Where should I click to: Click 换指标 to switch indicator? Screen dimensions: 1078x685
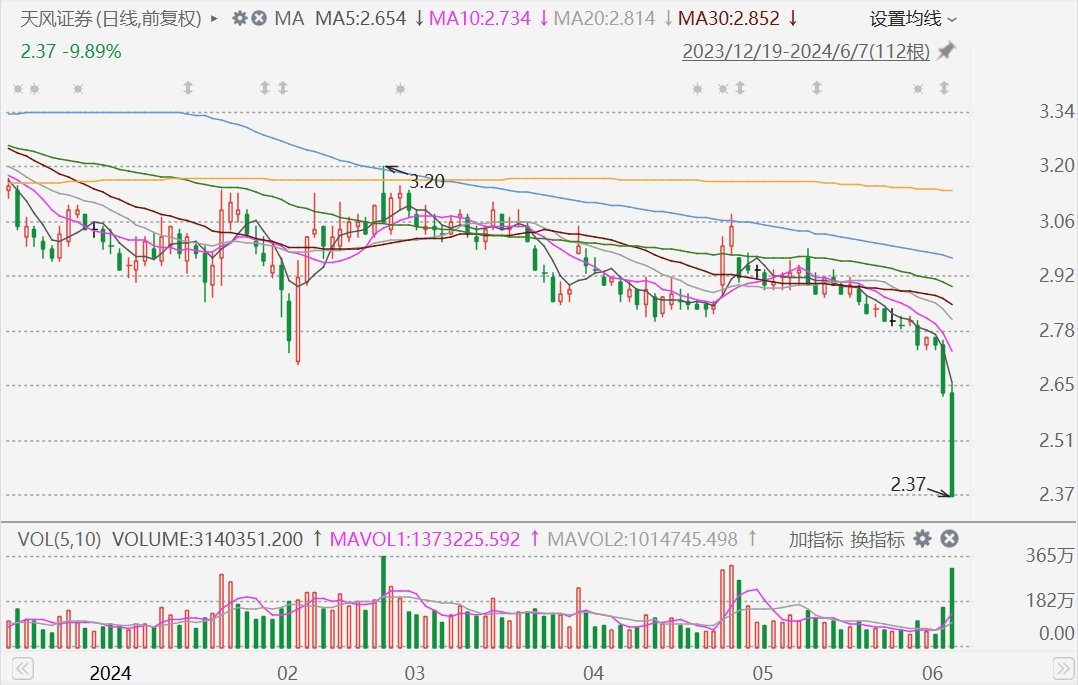[877, 539]
